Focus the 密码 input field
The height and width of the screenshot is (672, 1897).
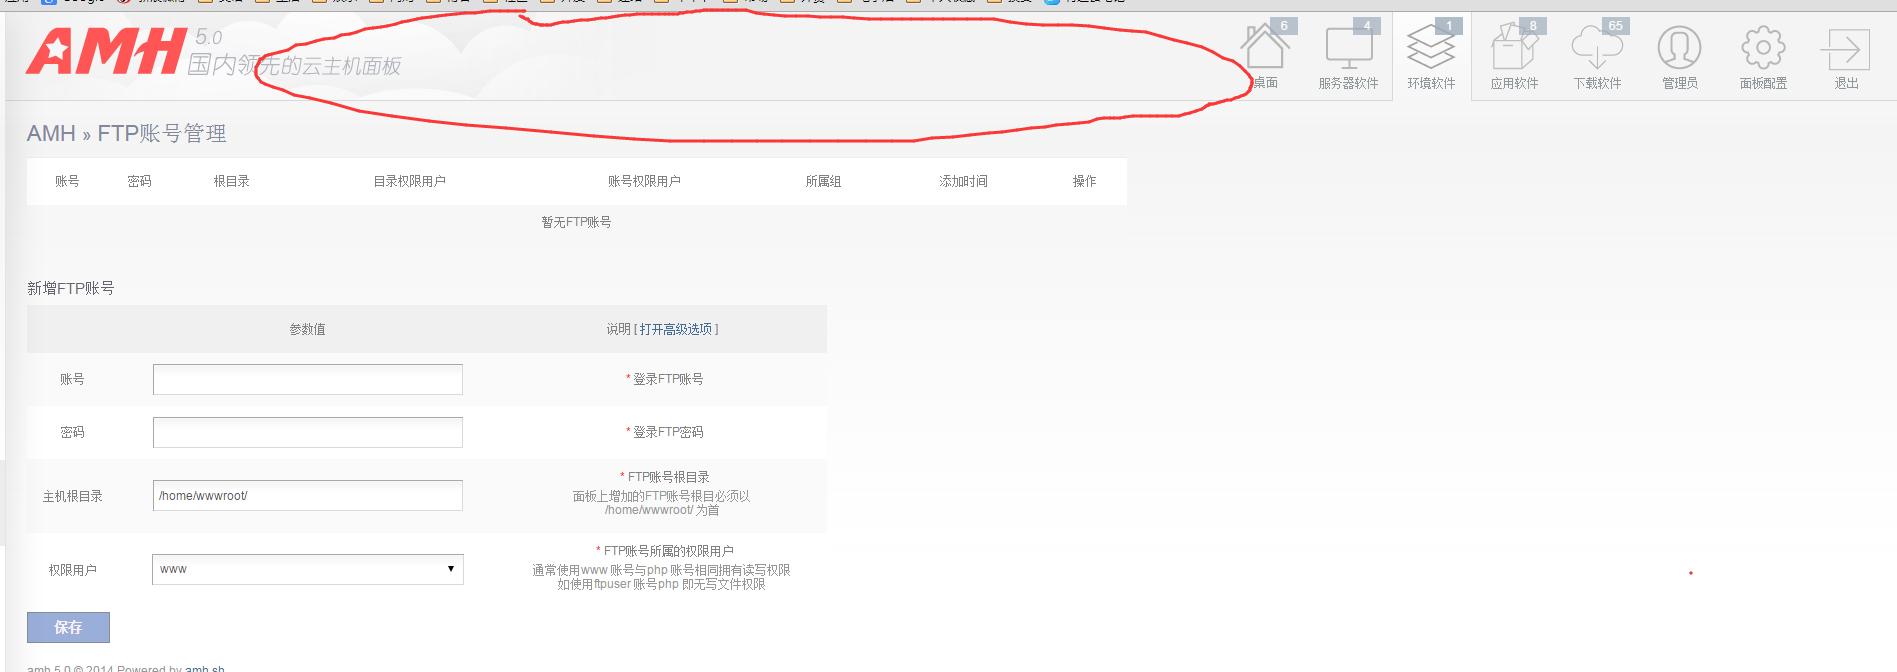308,432
